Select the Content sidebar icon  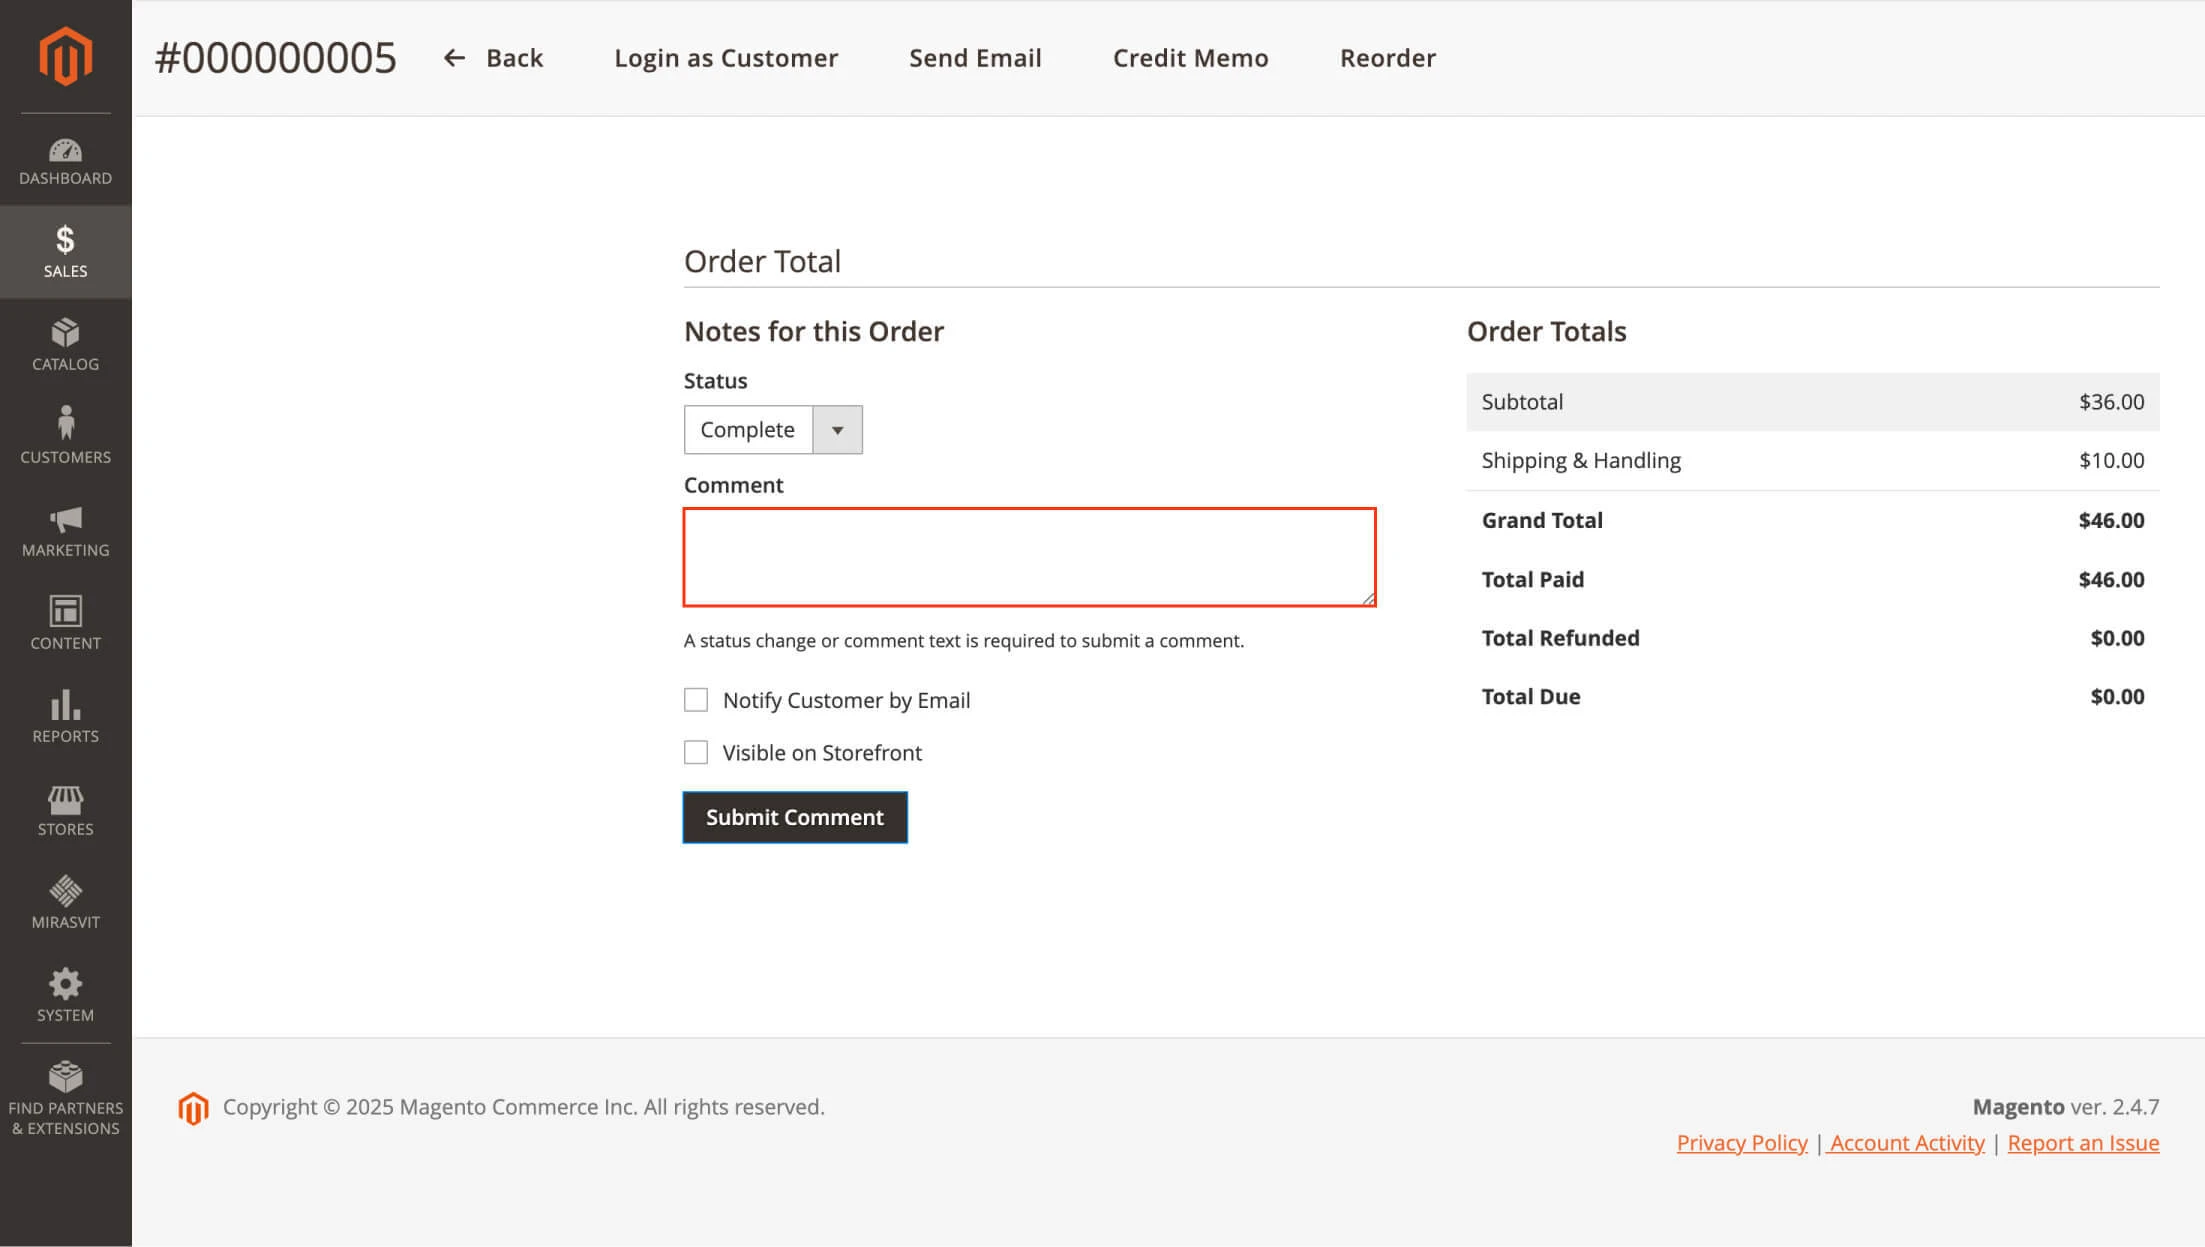(x=65, y=620)
